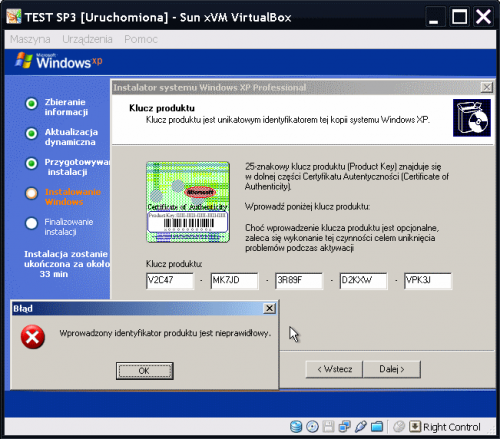The height and width of the screenshot is (439, 500).
Task: Close the Błąd error dialog
Action: [x=269, y=308]
